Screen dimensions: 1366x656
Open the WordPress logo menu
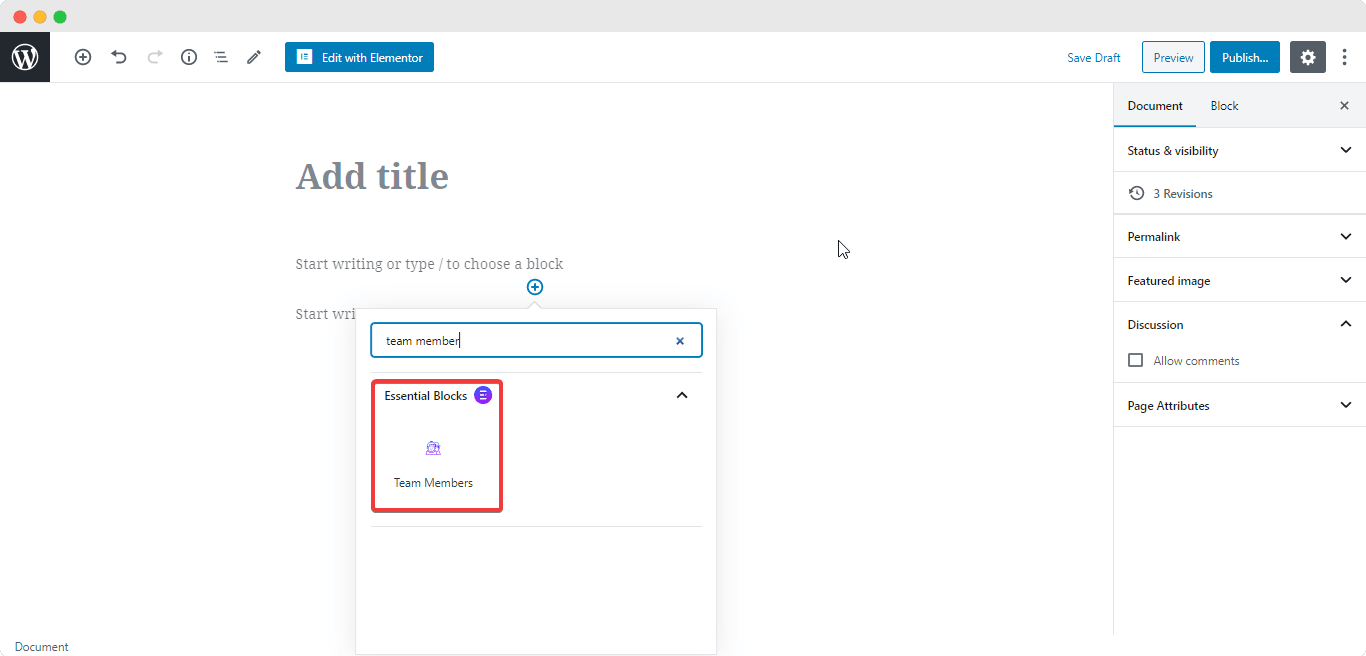point(25,57)
